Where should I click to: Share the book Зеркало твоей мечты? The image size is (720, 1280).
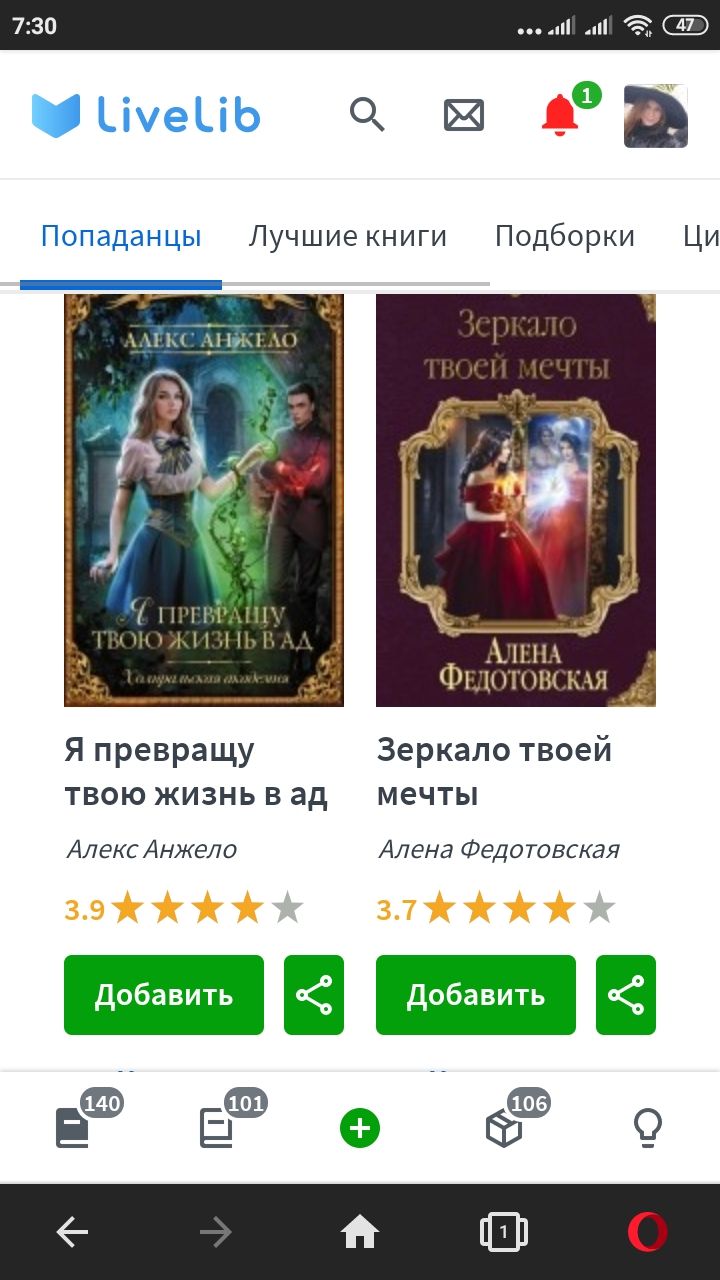(626, 995)
